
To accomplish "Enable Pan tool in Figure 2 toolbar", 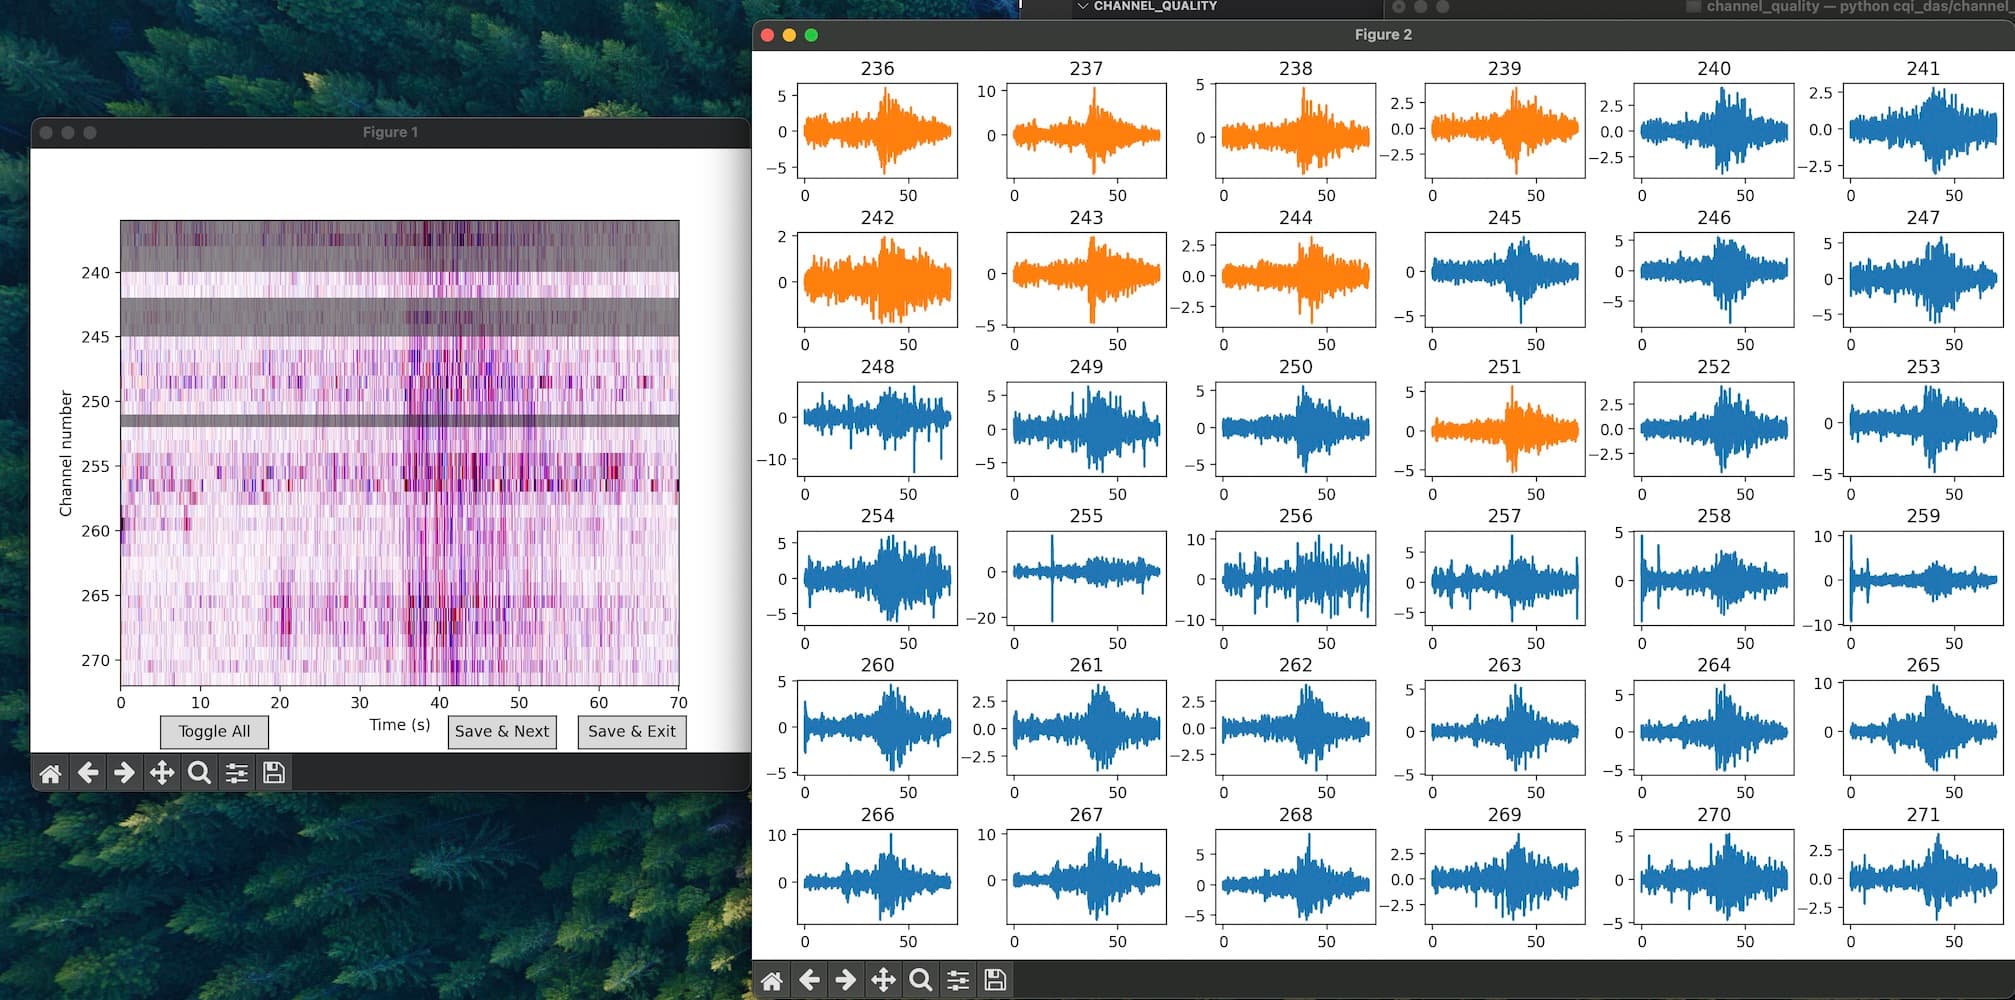I will pyautogui.click(x=883, y=980).
